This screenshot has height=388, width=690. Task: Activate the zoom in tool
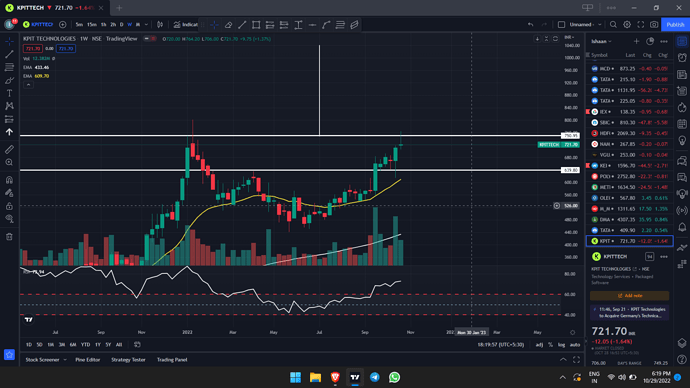[x=9, y=162]
